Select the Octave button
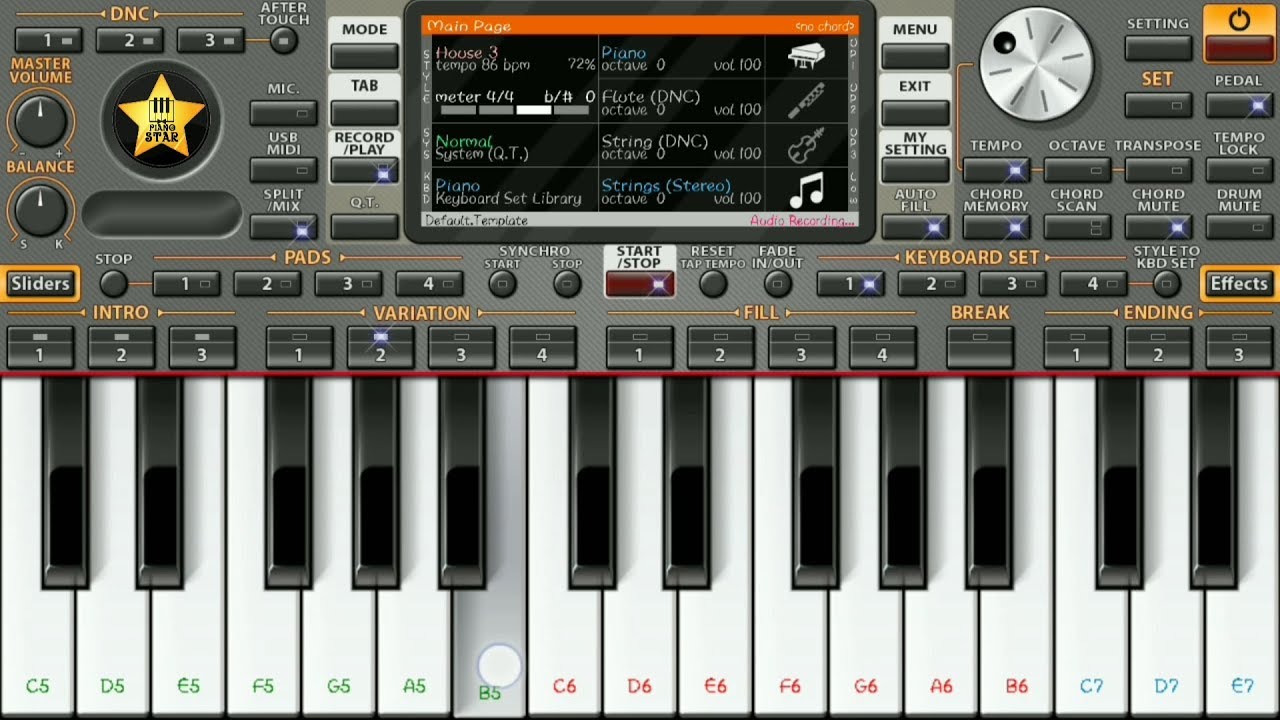 point(1077,170)
